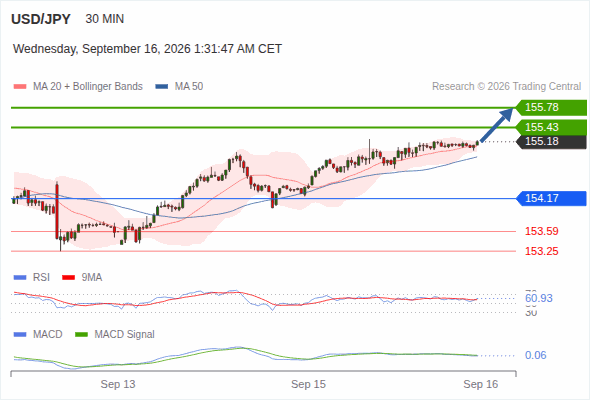
Task: Click the MACD Signal legend label
Action: 125,335
